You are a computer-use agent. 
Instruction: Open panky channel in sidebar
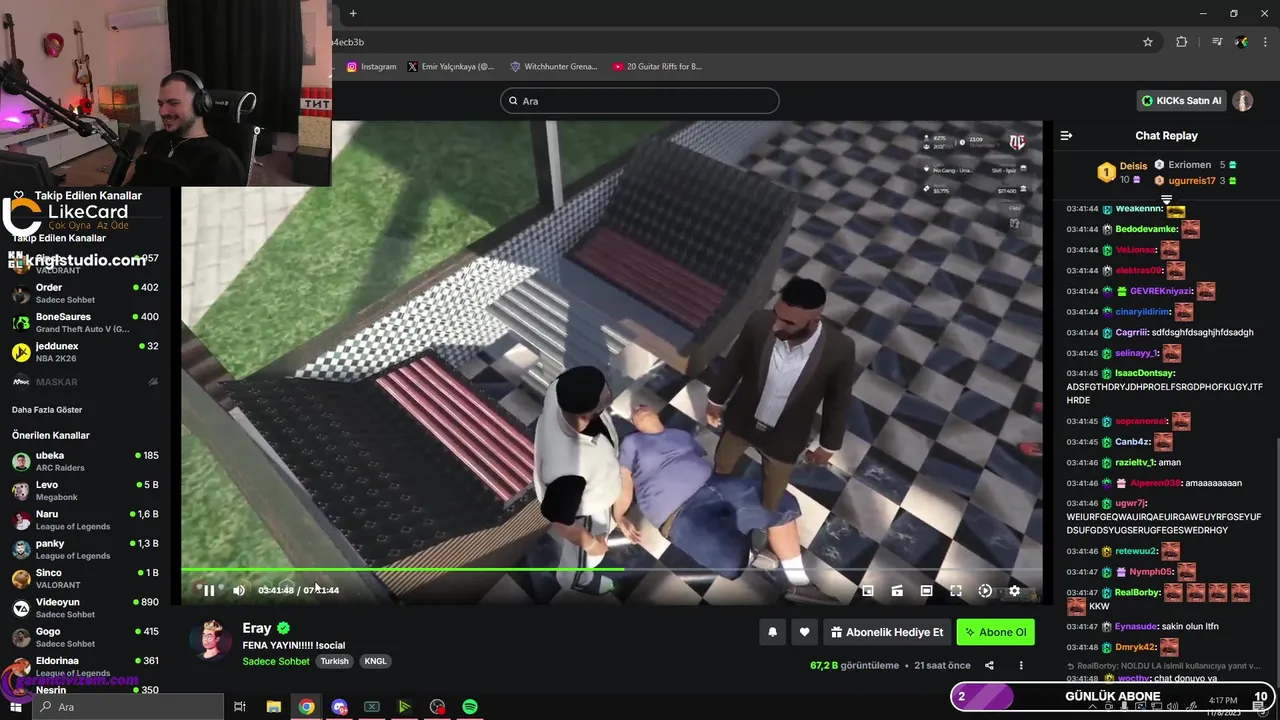pyautogui.click(x=85, y=549)
